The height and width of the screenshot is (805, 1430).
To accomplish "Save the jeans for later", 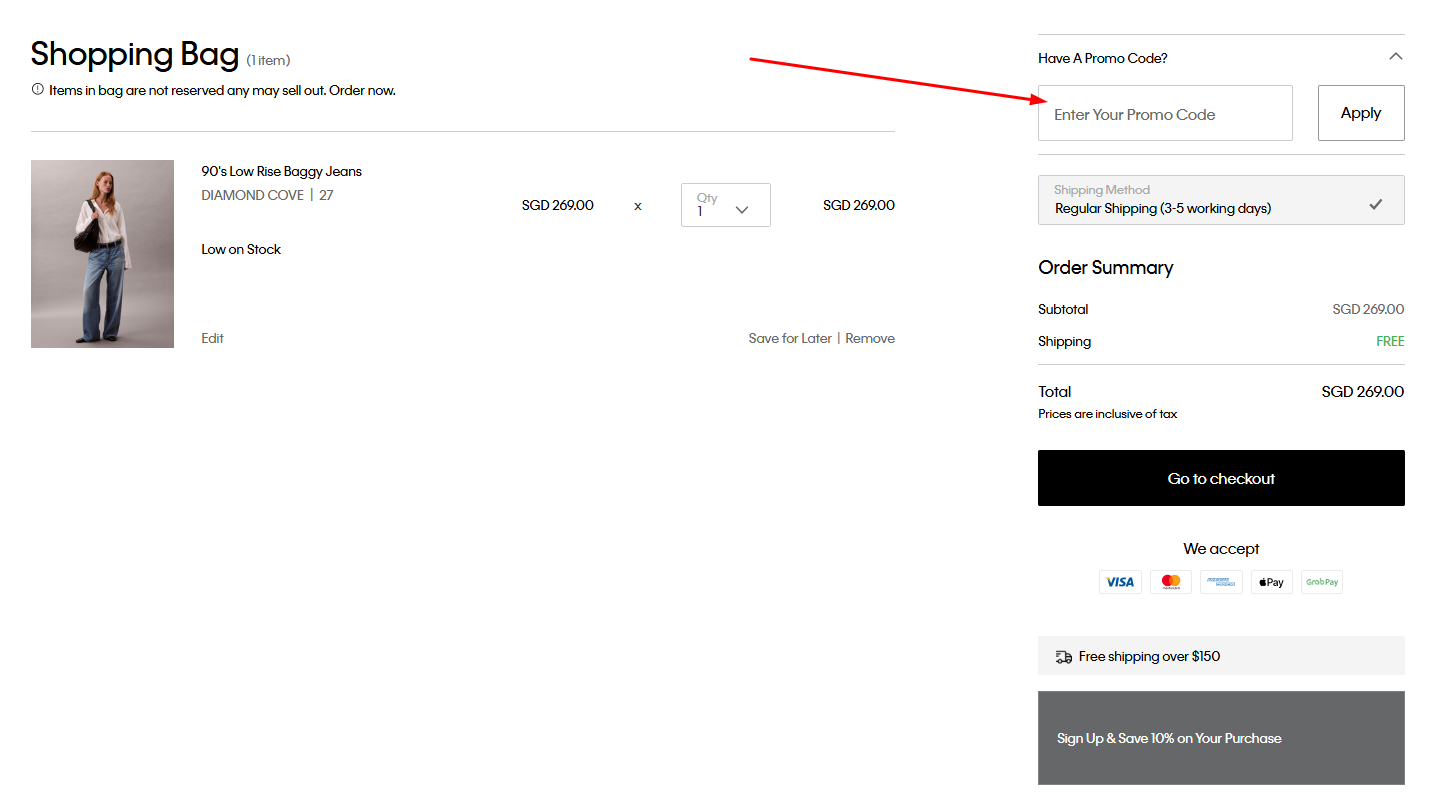I will pyautogui.click(x=790, y=339).
